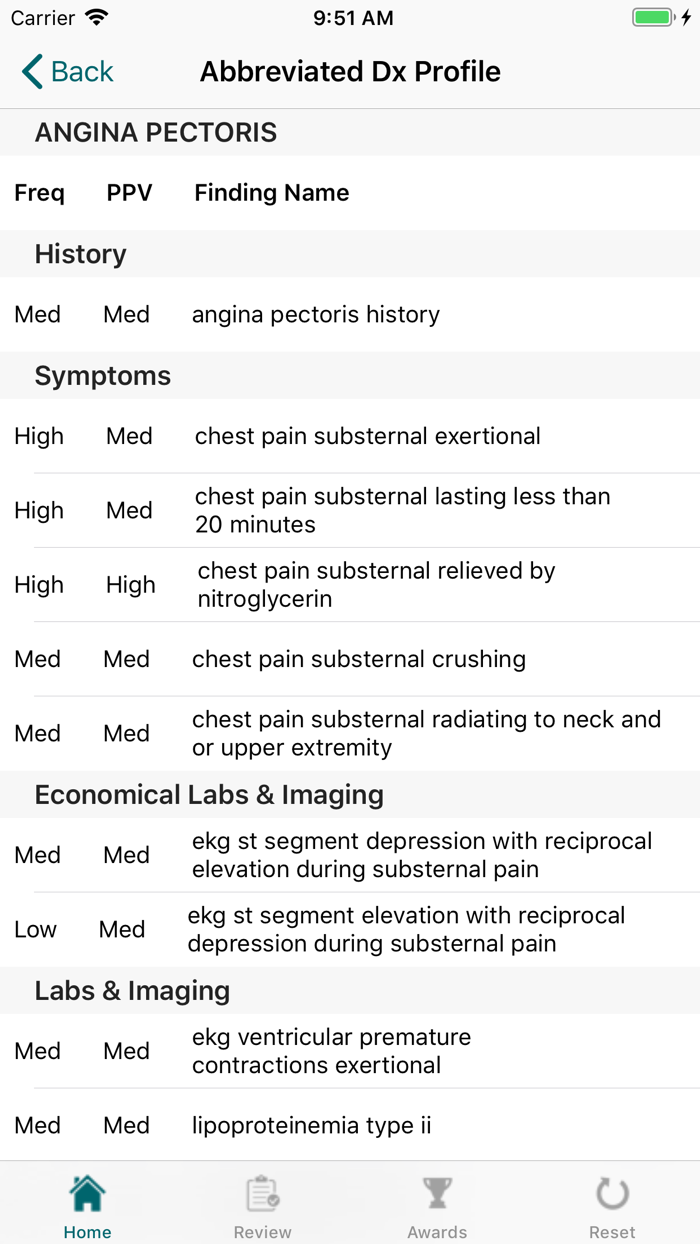Select chest pain substernal exertional row
The image size is (700, 1244).
pos(367,437)
